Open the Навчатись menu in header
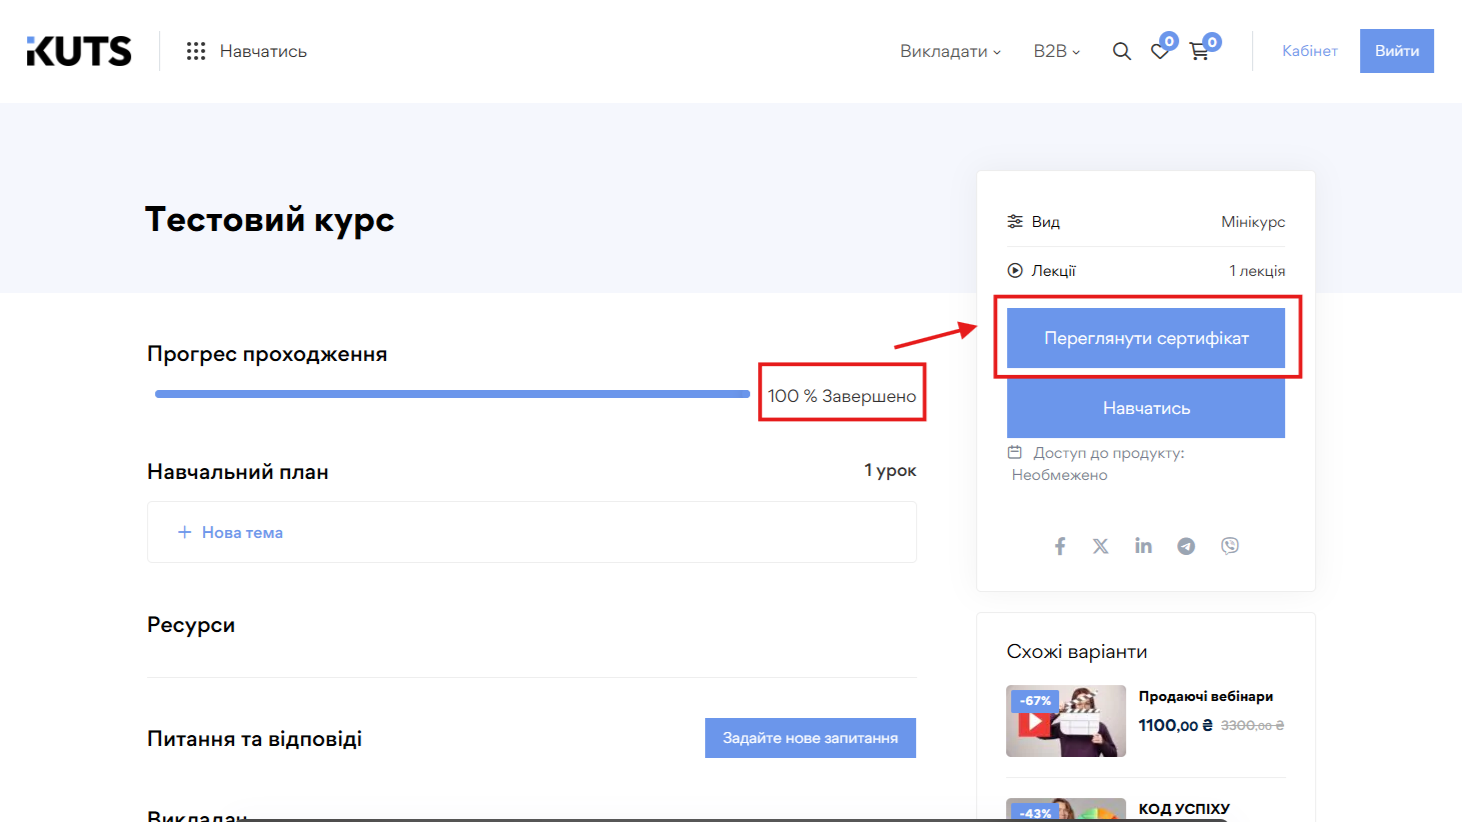The image size is (1462, 822). [x=263, y=51]
